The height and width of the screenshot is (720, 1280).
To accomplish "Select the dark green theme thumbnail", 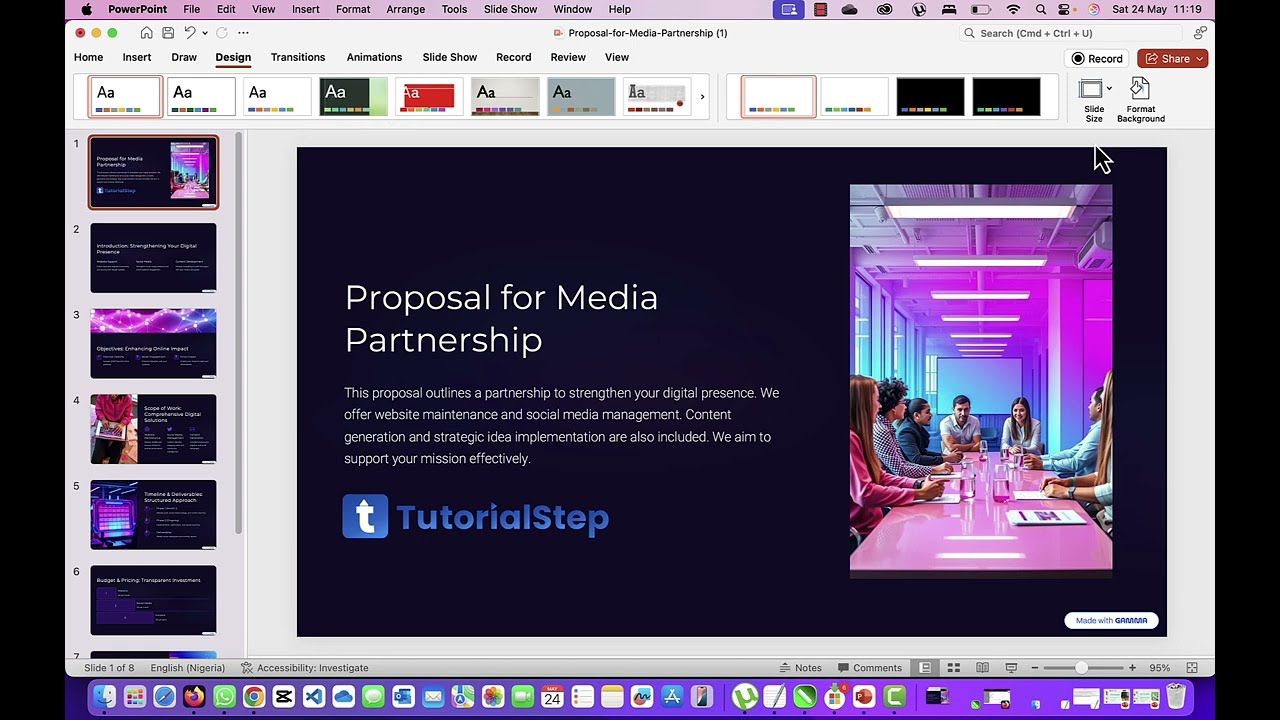I will [x=353, y=97].
